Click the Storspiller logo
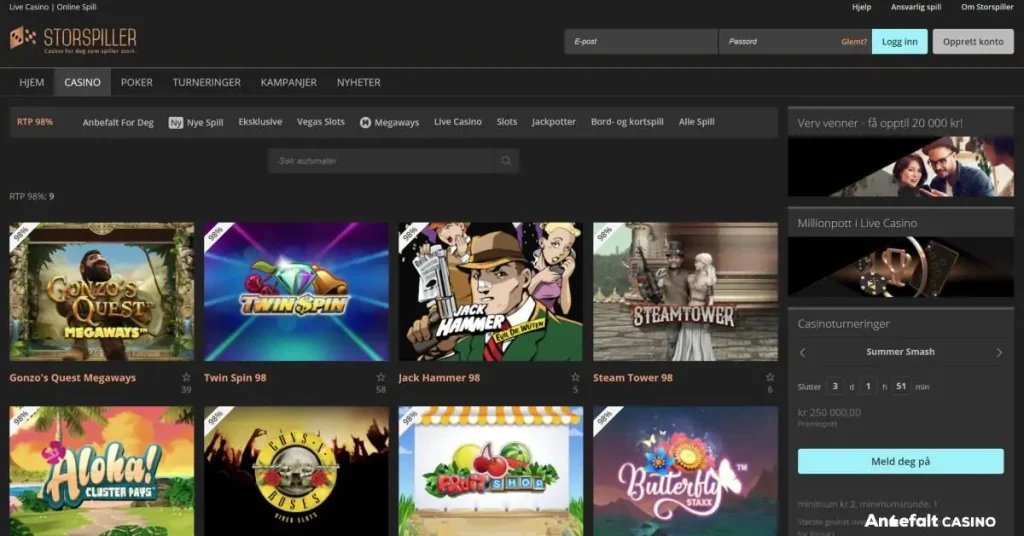This screenshot has width=1024, height=536. click(73, 40)
